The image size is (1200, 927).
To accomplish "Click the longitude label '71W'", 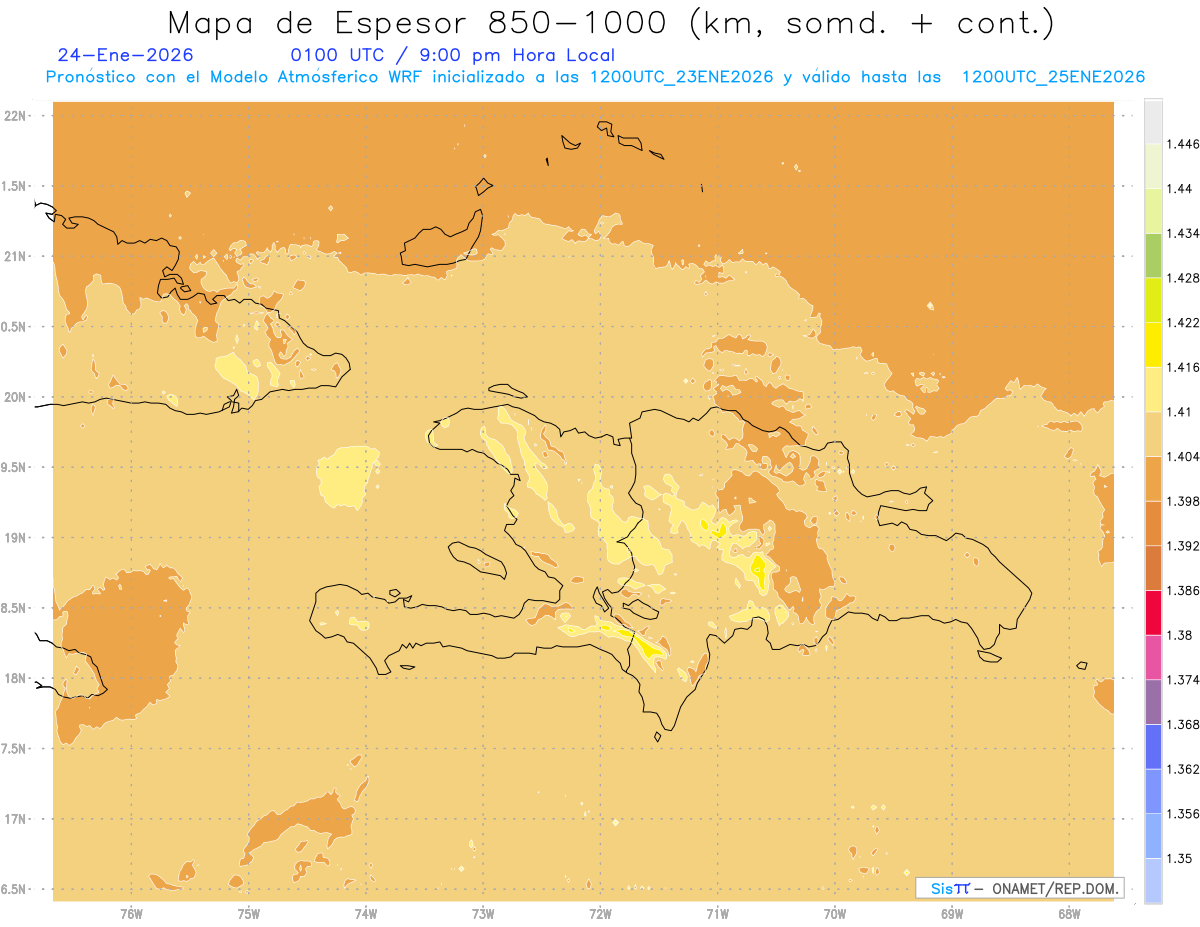I will point(717,914).
